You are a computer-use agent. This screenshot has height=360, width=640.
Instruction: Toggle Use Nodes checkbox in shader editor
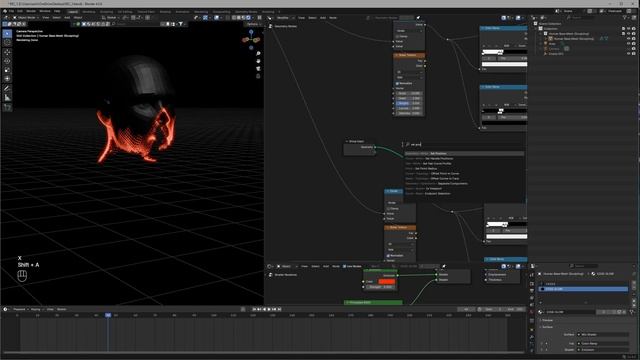click(344, 266)
